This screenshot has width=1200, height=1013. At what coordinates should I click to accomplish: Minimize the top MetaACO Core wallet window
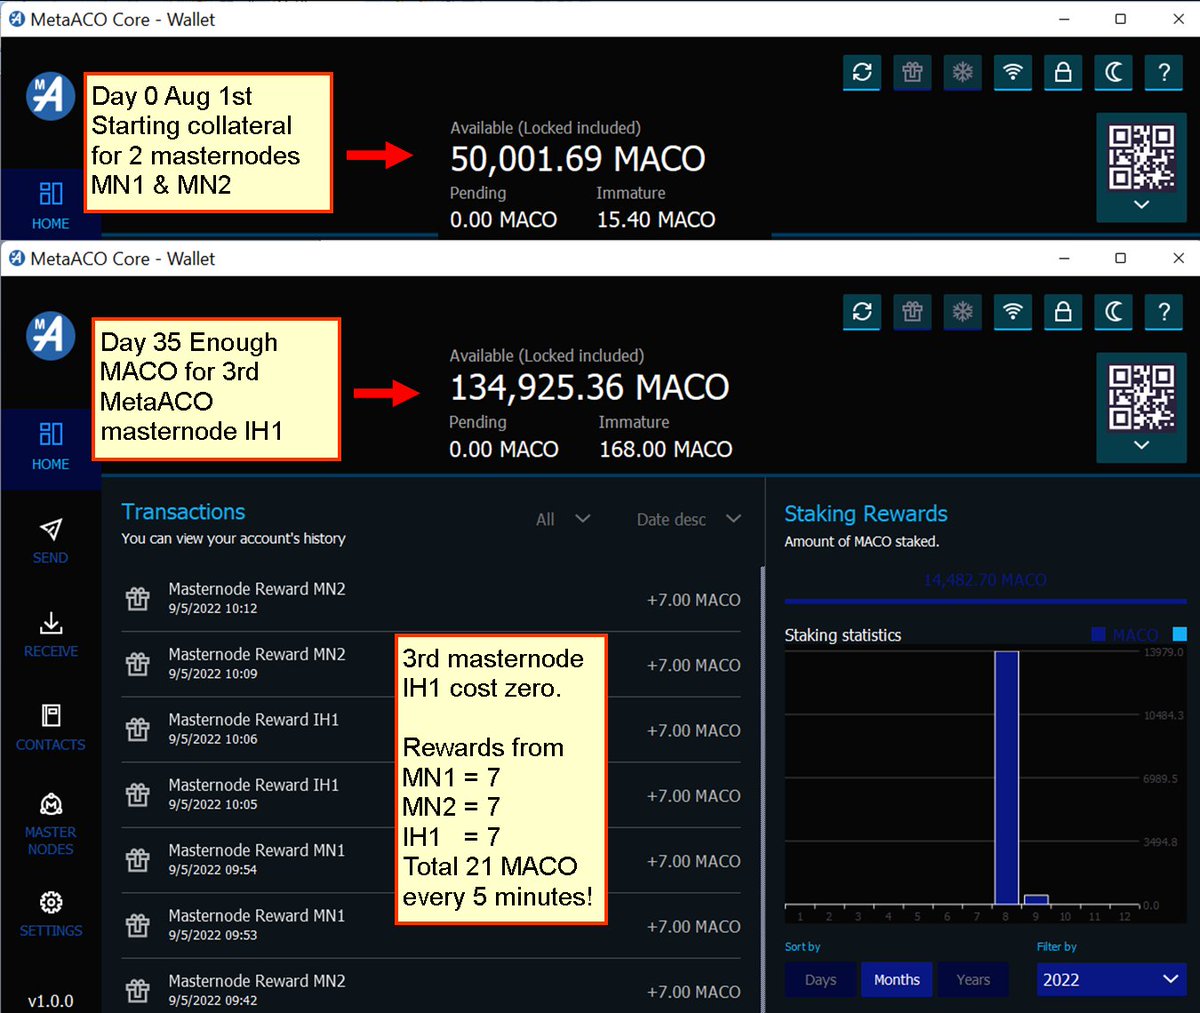1064,19
